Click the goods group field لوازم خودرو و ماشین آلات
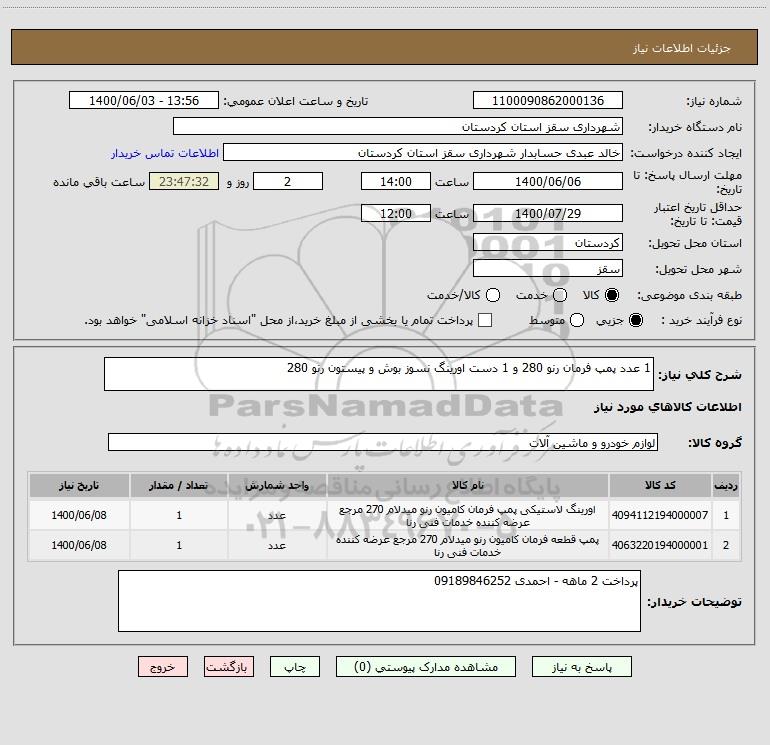This screenshot has height=745, width=770. tap(383, 442)
